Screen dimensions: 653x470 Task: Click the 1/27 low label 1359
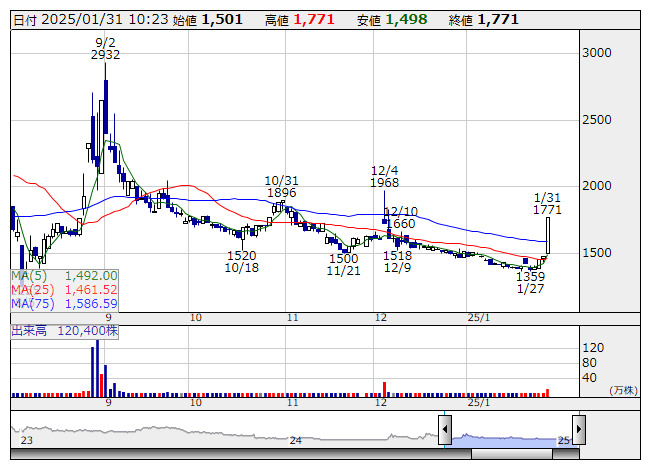[x=530, y=276]
